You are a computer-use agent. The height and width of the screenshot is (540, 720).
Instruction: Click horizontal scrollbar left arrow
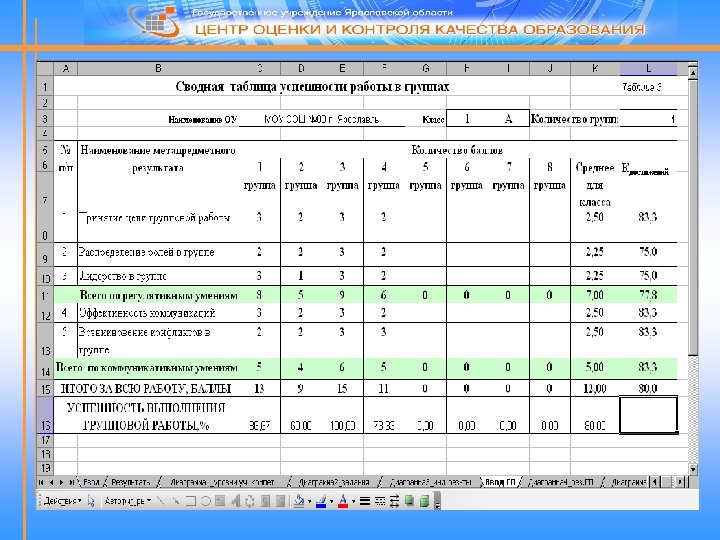(x=654, y=482)
